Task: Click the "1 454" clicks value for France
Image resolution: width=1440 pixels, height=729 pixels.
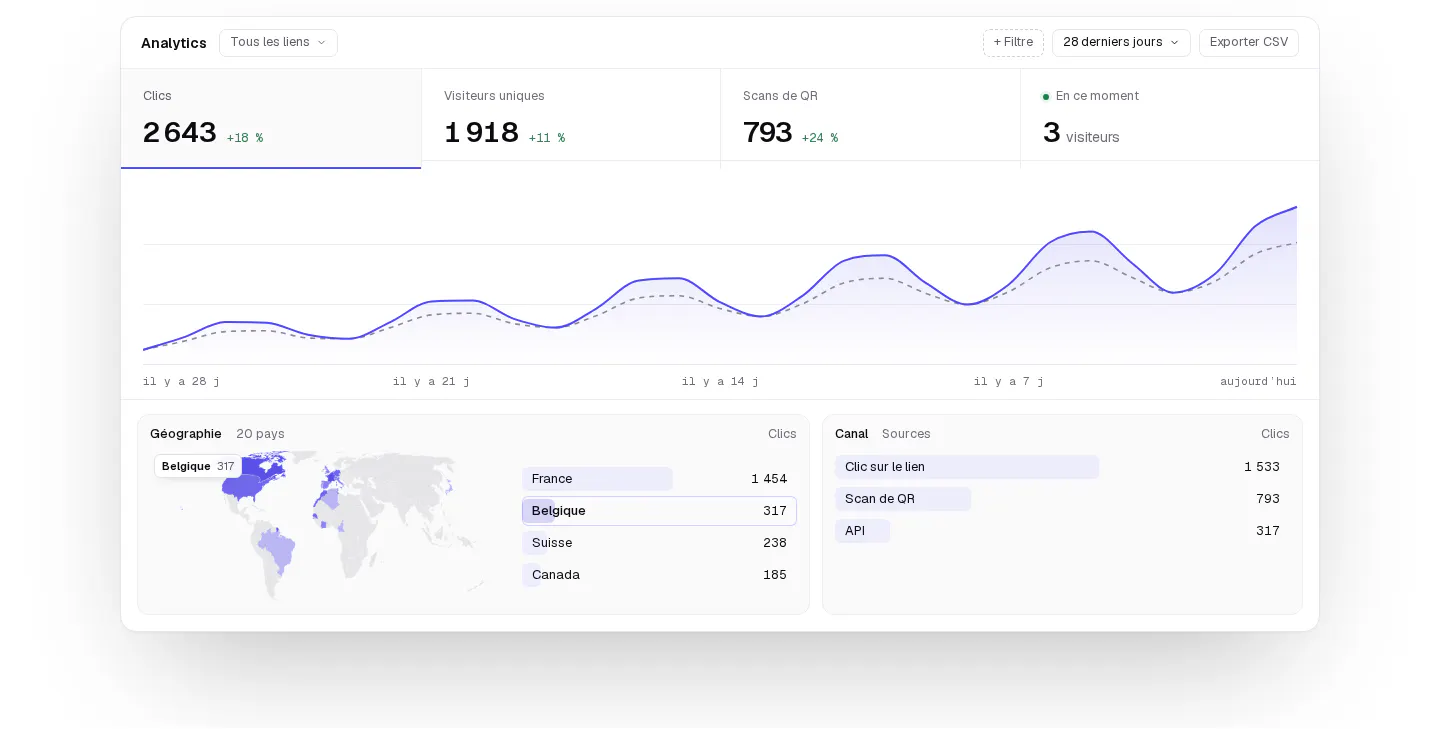Action: [769, 479]
